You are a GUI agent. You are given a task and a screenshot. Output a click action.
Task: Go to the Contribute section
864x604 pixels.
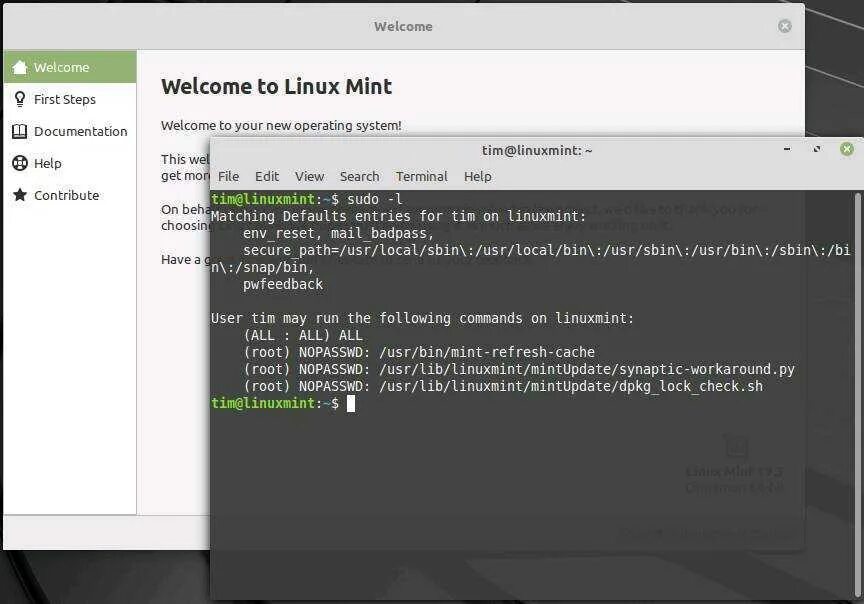[x=70, y=195]
